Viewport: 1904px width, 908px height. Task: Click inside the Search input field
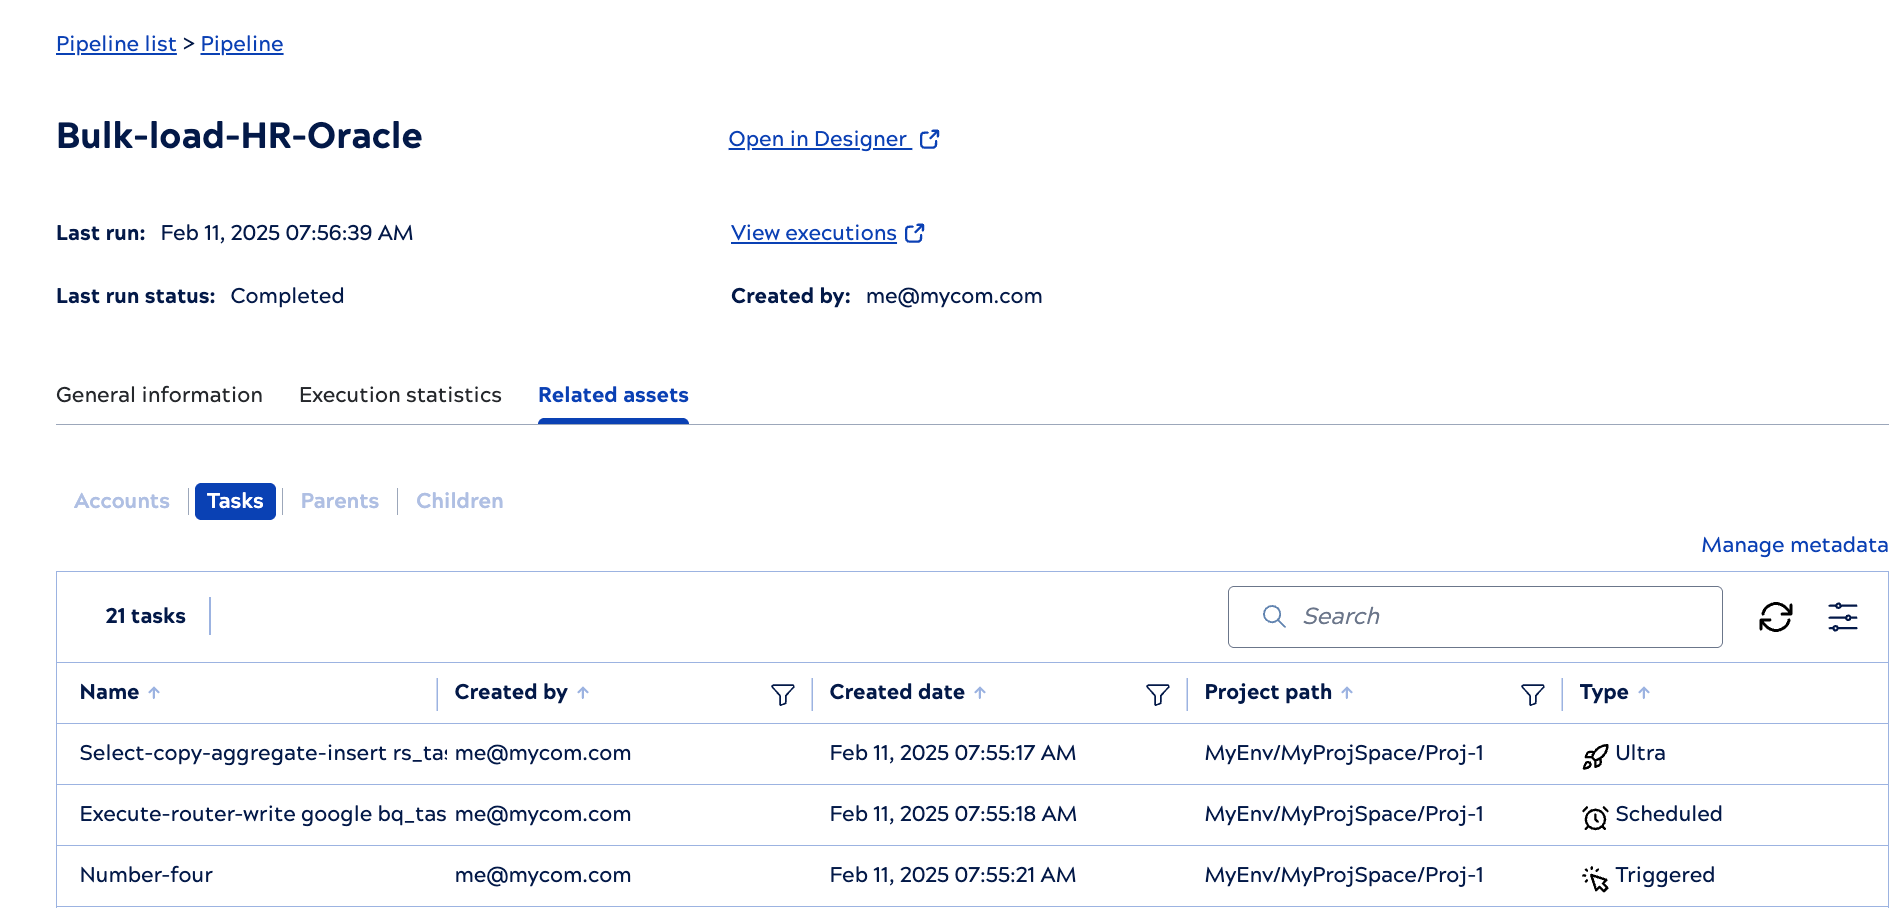click(1450, 616)
